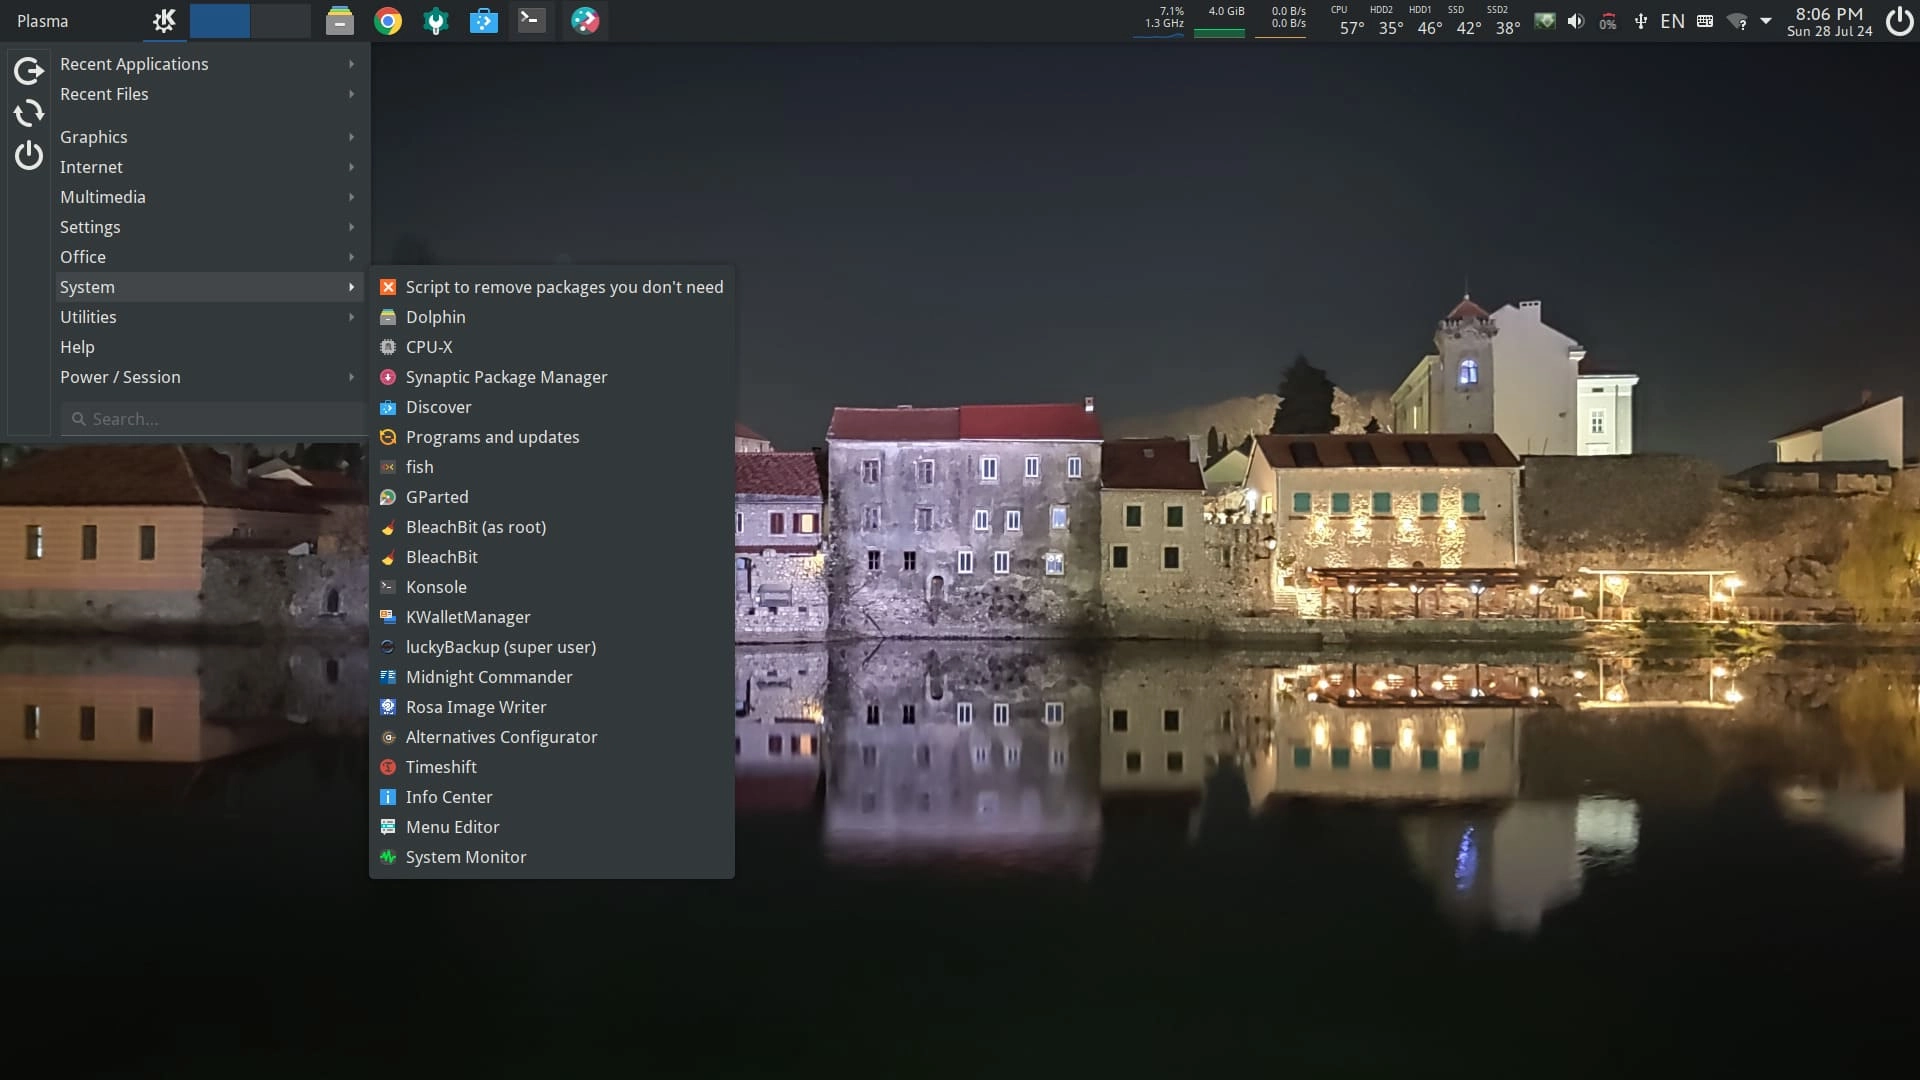This screenshot has height=1080, width=1920.
Task: Click the launcher Search field
Action: 212,419
